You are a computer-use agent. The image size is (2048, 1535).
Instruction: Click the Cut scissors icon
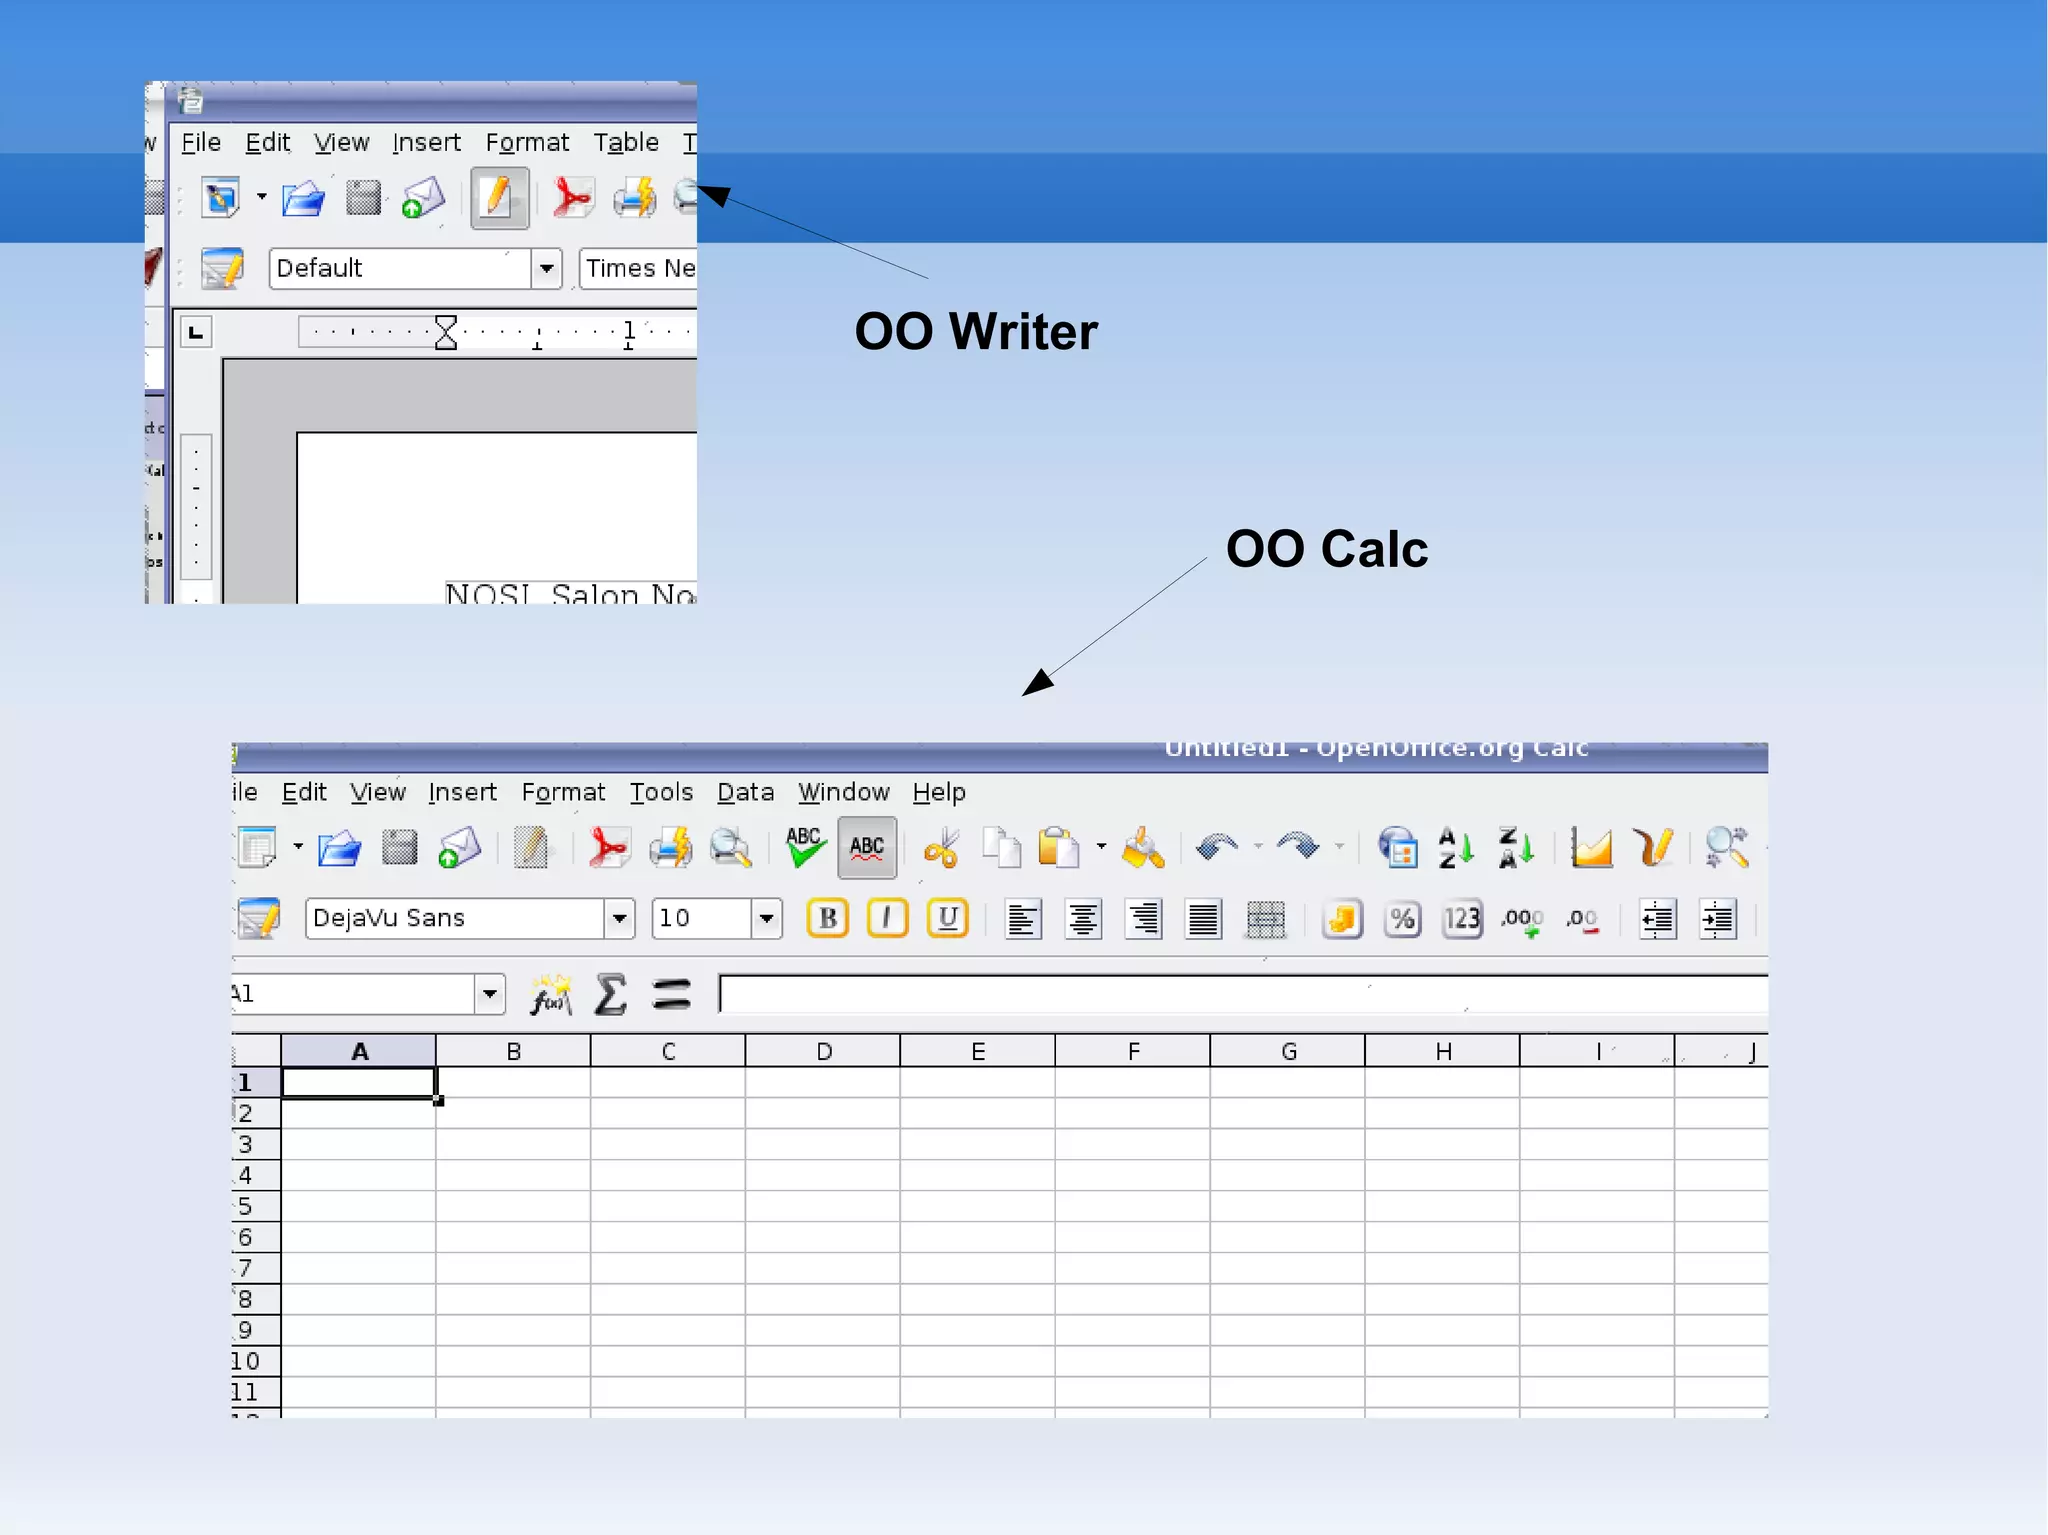pyautogui.click(x=942, y=848)
